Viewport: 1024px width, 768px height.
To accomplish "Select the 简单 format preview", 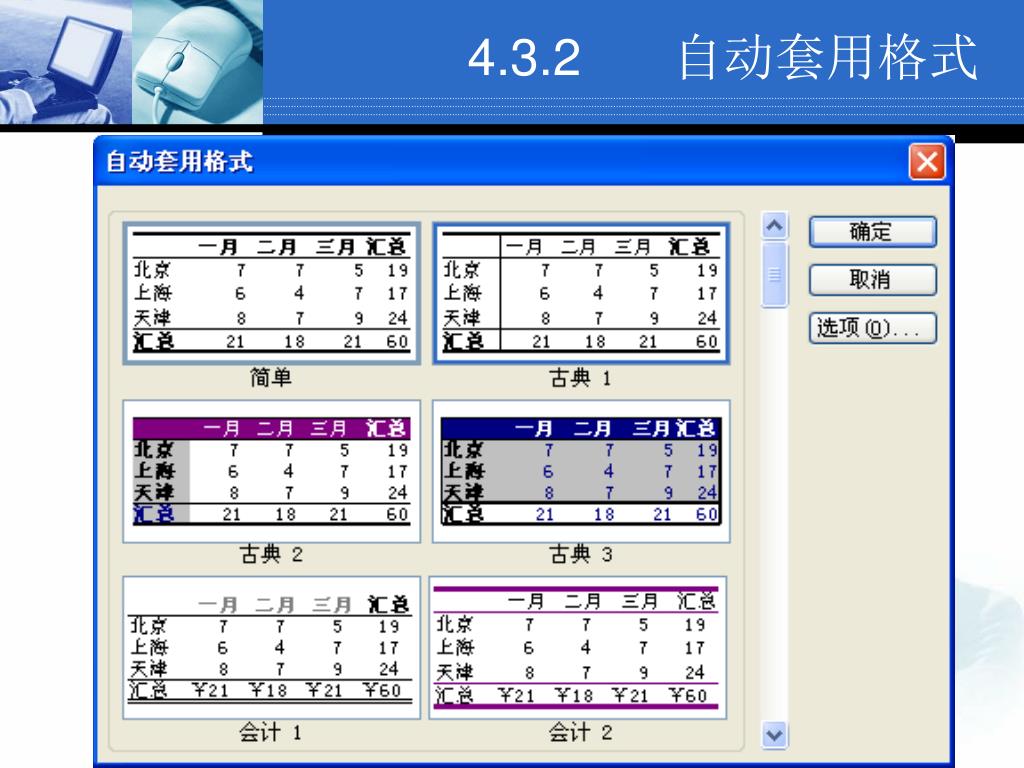I will pyautogui.click(x=272, y=293).
